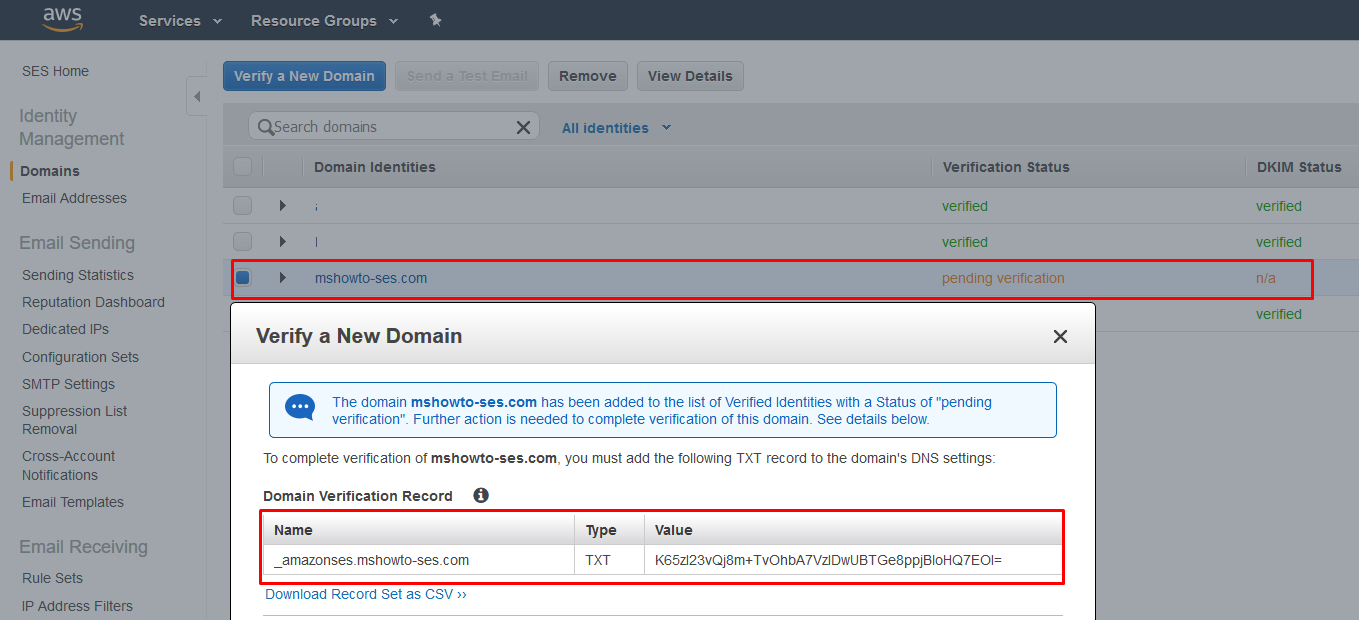The height and width of the screenshot is (620, 1359).
Task: Collapse the left navigation panel arrow
Action: [196, 96]
